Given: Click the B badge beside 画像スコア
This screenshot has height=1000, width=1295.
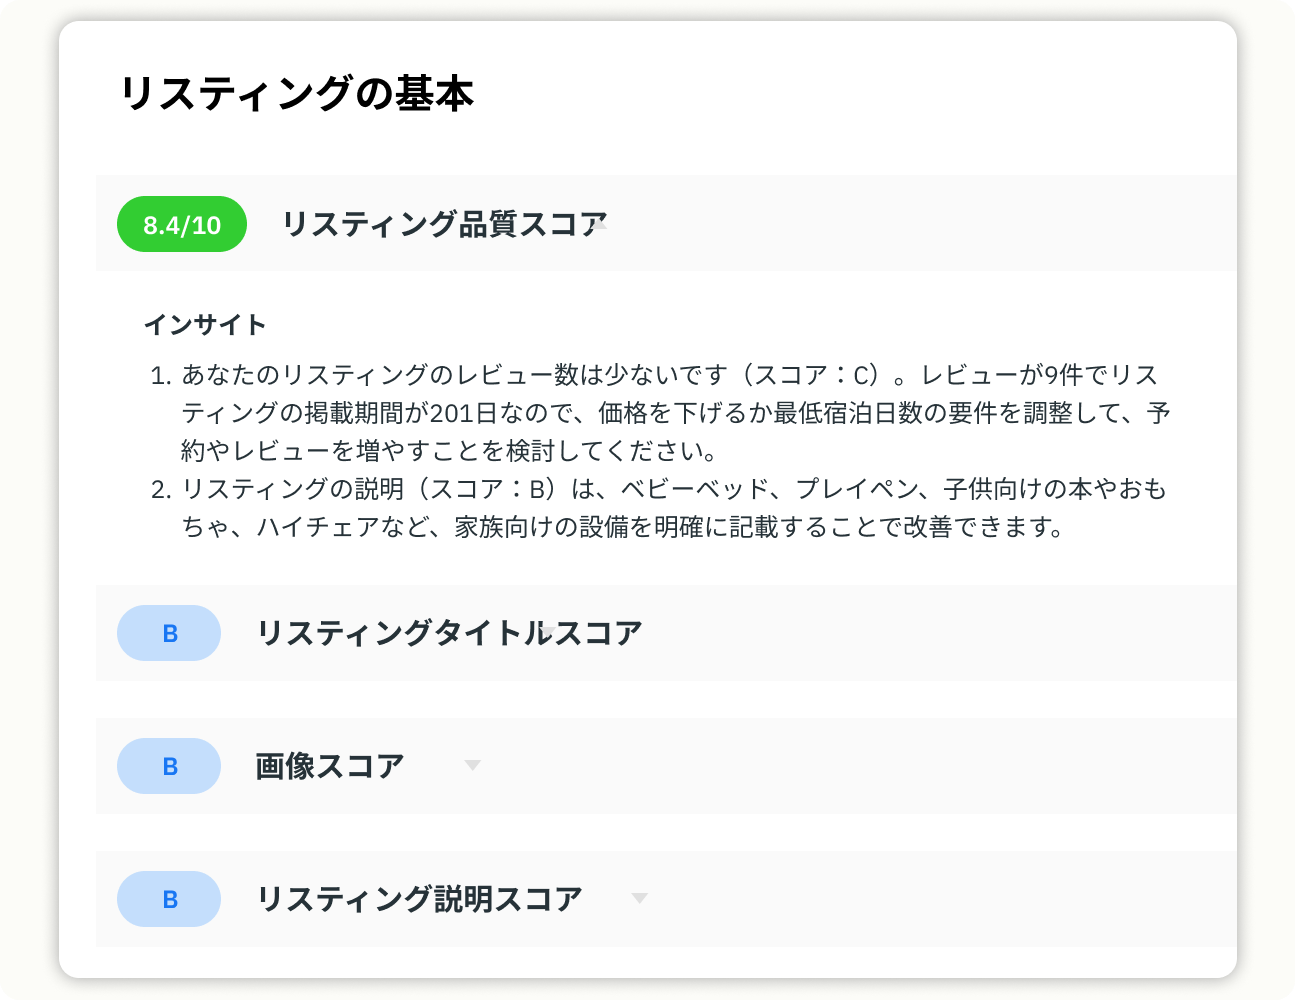Looking at the screenshot, I should coord(169,766).
